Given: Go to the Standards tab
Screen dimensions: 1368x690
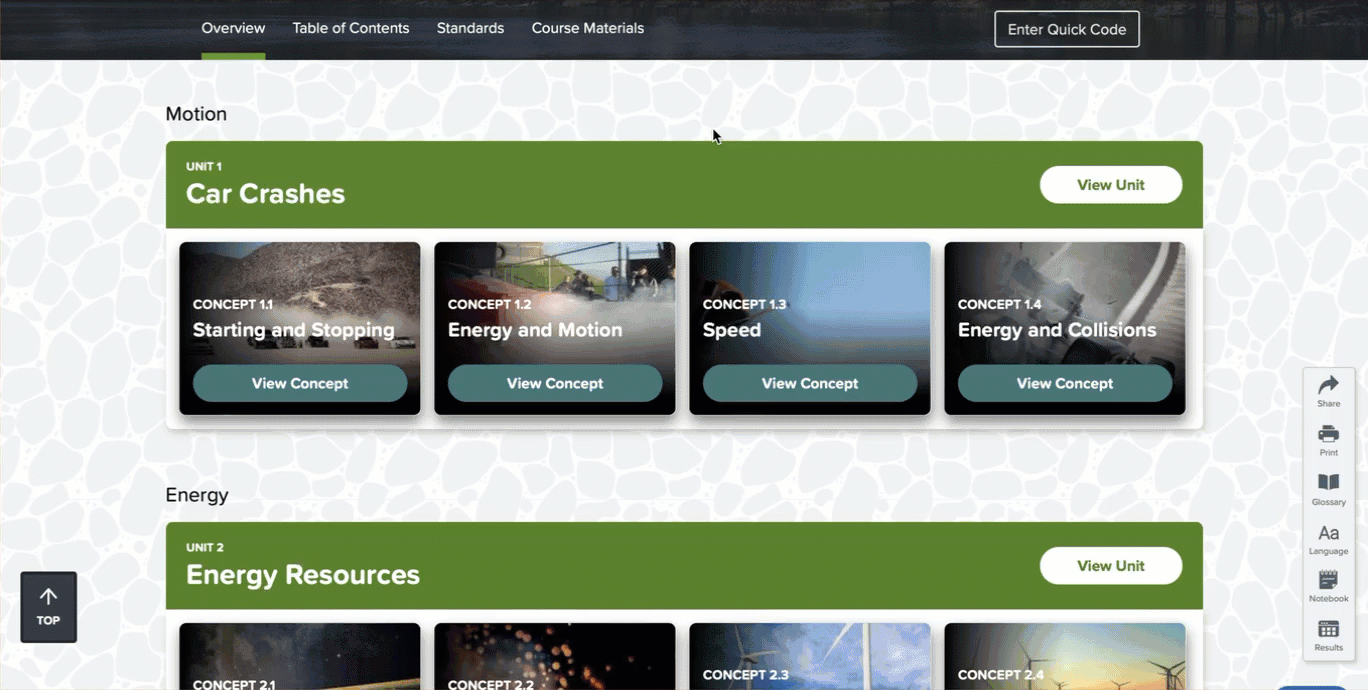Looking at the screenshot, I should click(x=470, y=28).
